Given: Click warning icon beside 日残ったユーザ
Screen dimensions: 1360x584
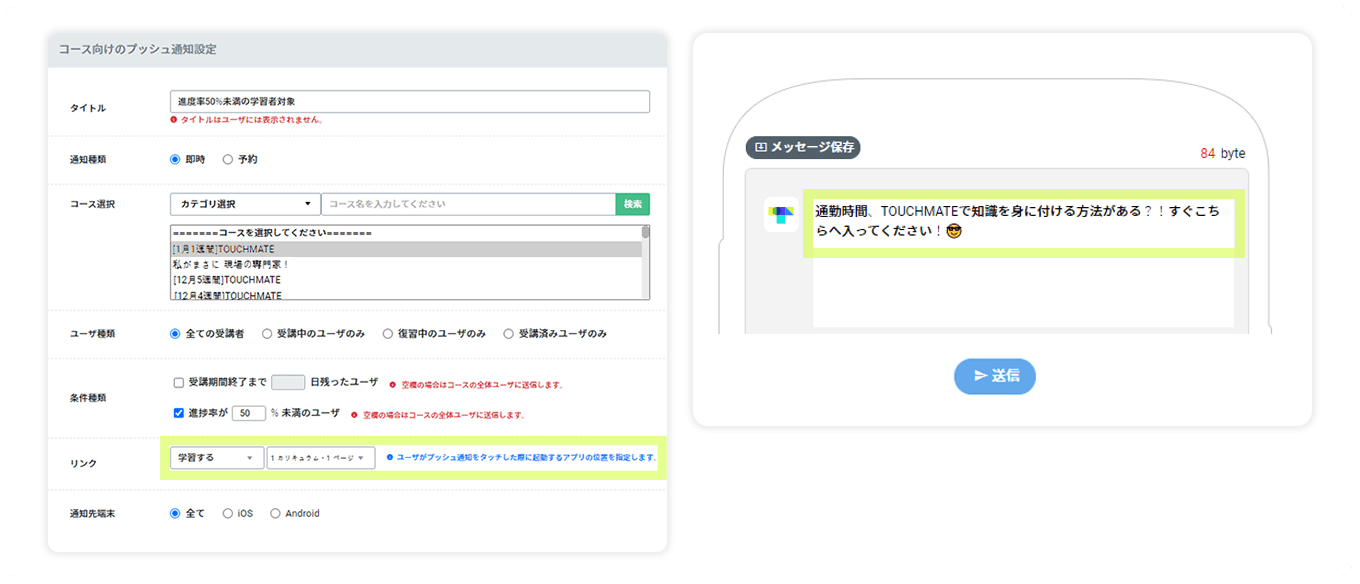Looking at the screenshot, I should click(393, 384).
